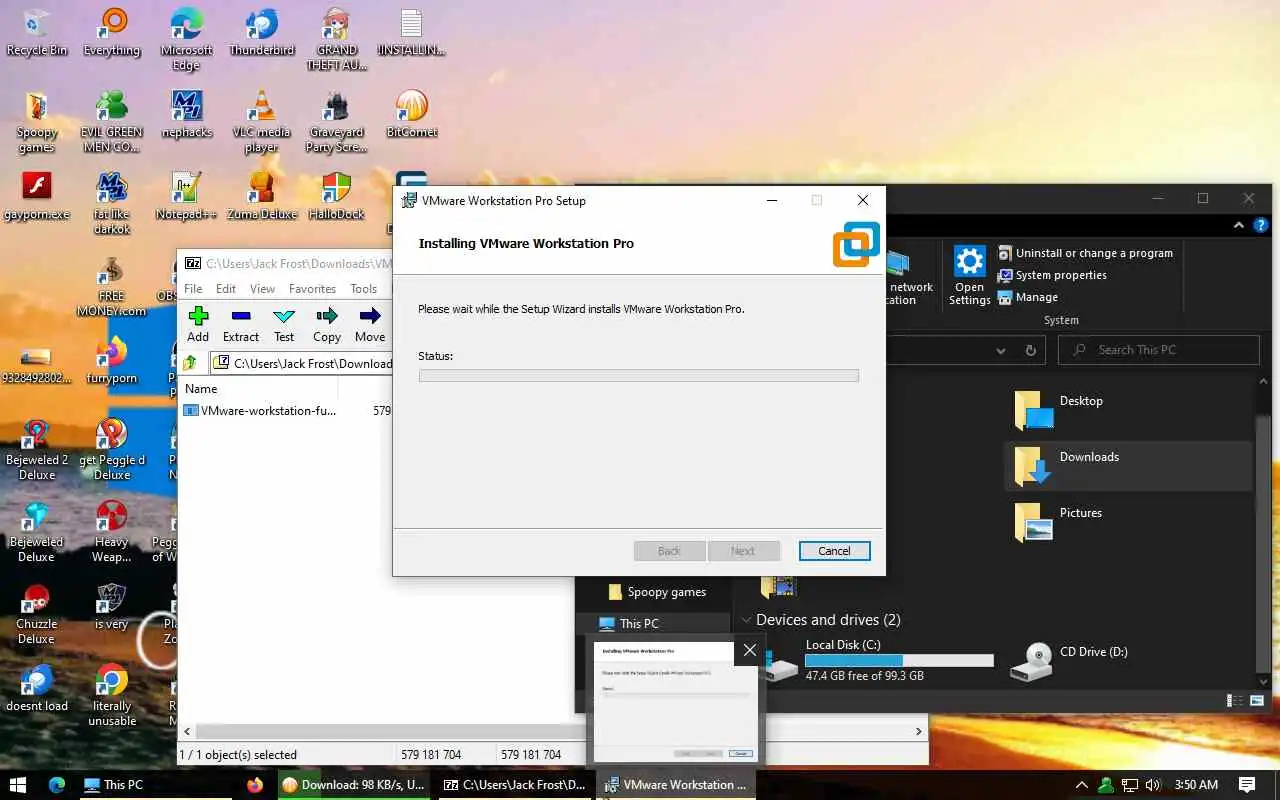
Task: Select the Spoopy games desktop folder
Action: pos(37,121)
